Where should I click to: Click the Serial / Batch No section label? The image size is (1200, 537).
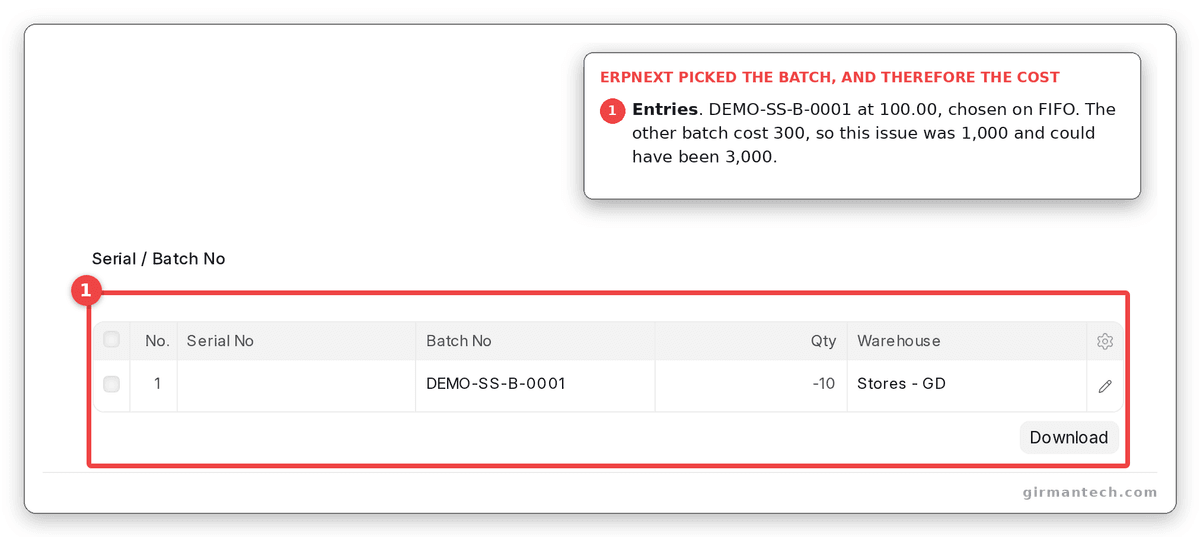pos(159,259)
